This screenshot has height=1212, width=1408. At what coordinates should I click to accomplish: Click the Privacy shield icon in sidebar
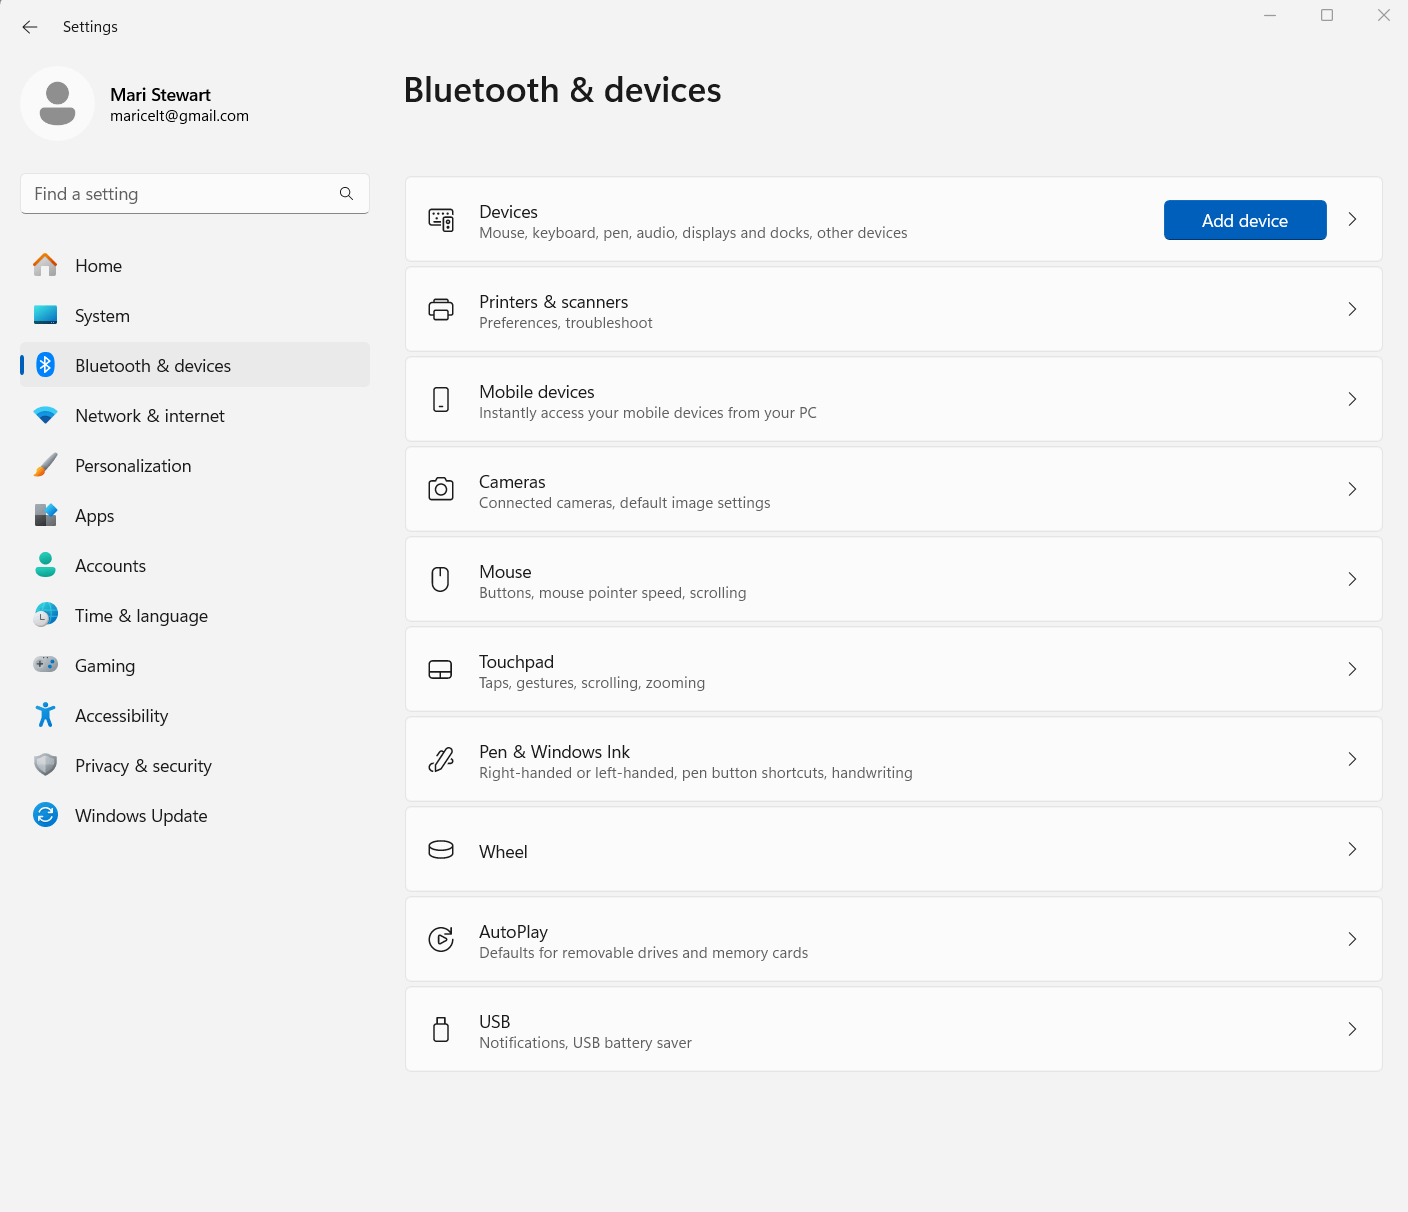tap(45, 765)
